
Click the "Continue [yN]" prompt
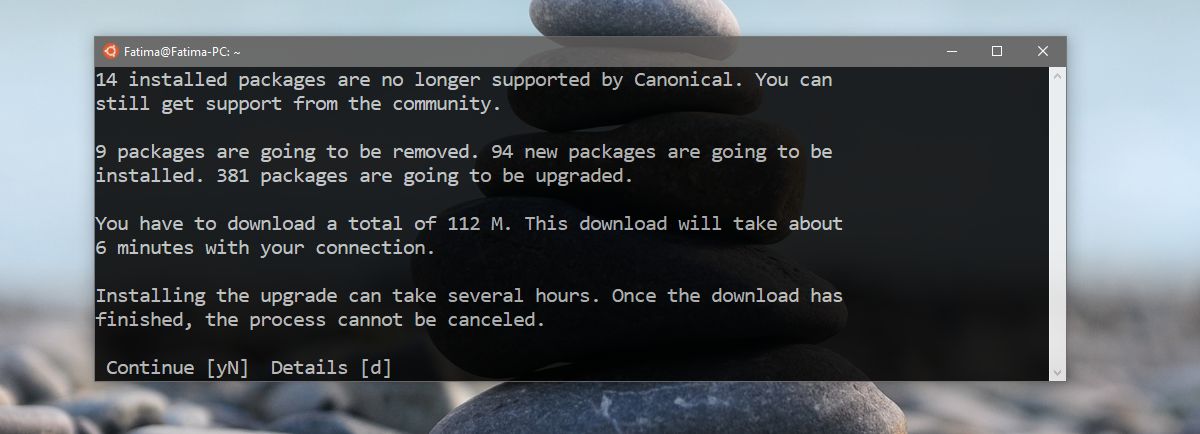point(177,368)
